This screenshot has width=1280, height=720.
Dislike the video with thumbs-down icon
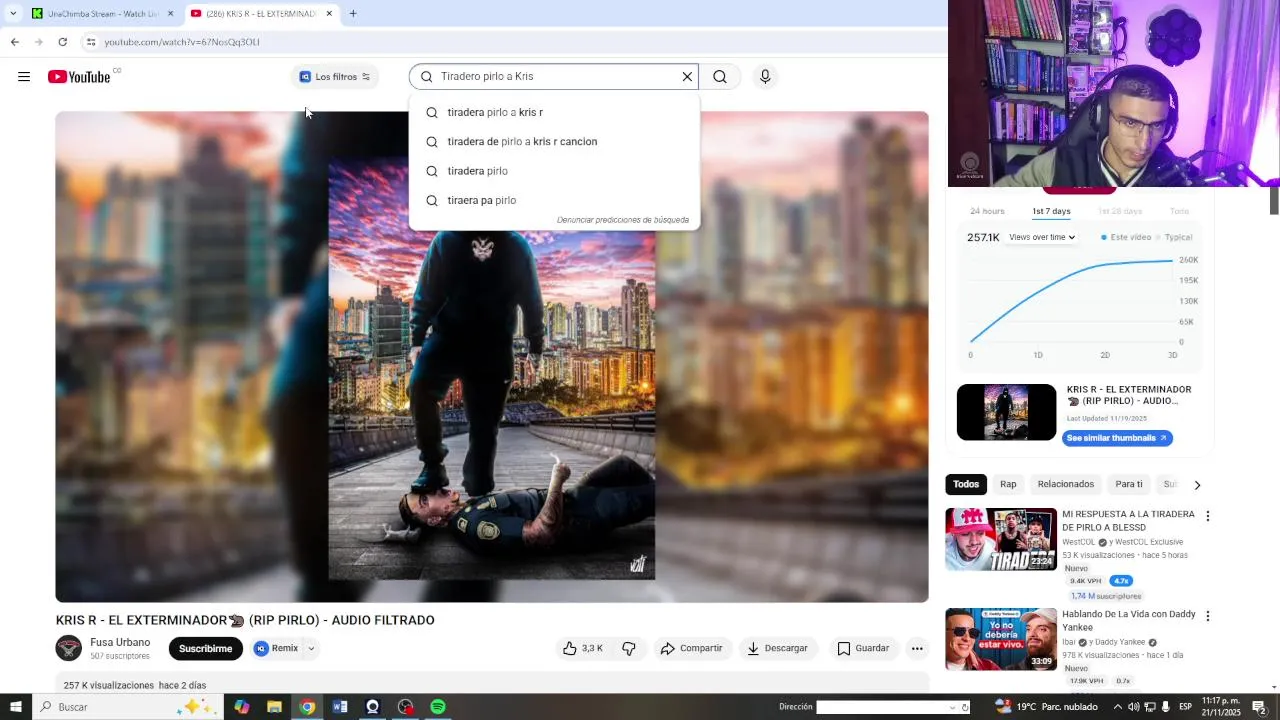click(629, 648)
